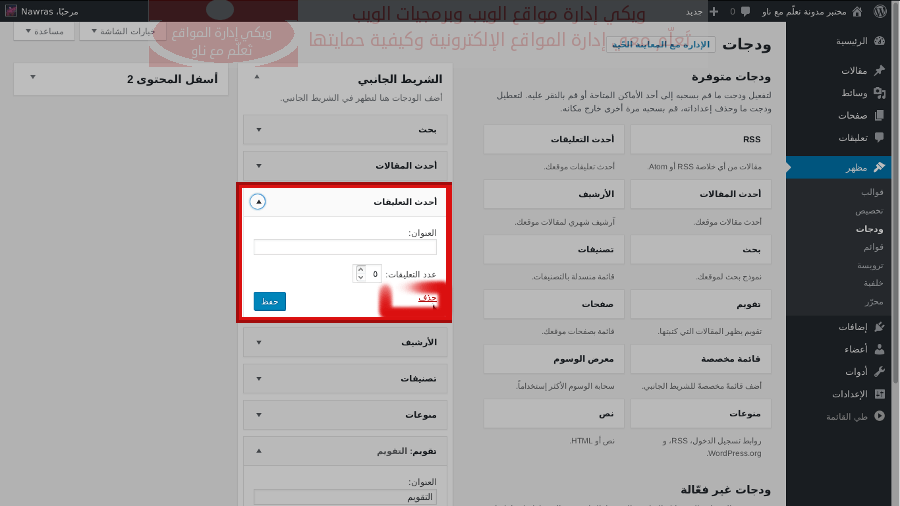Click the WordPress logo in admin bar
Viewport: 900px width, 506px height.
click(880, 11)
